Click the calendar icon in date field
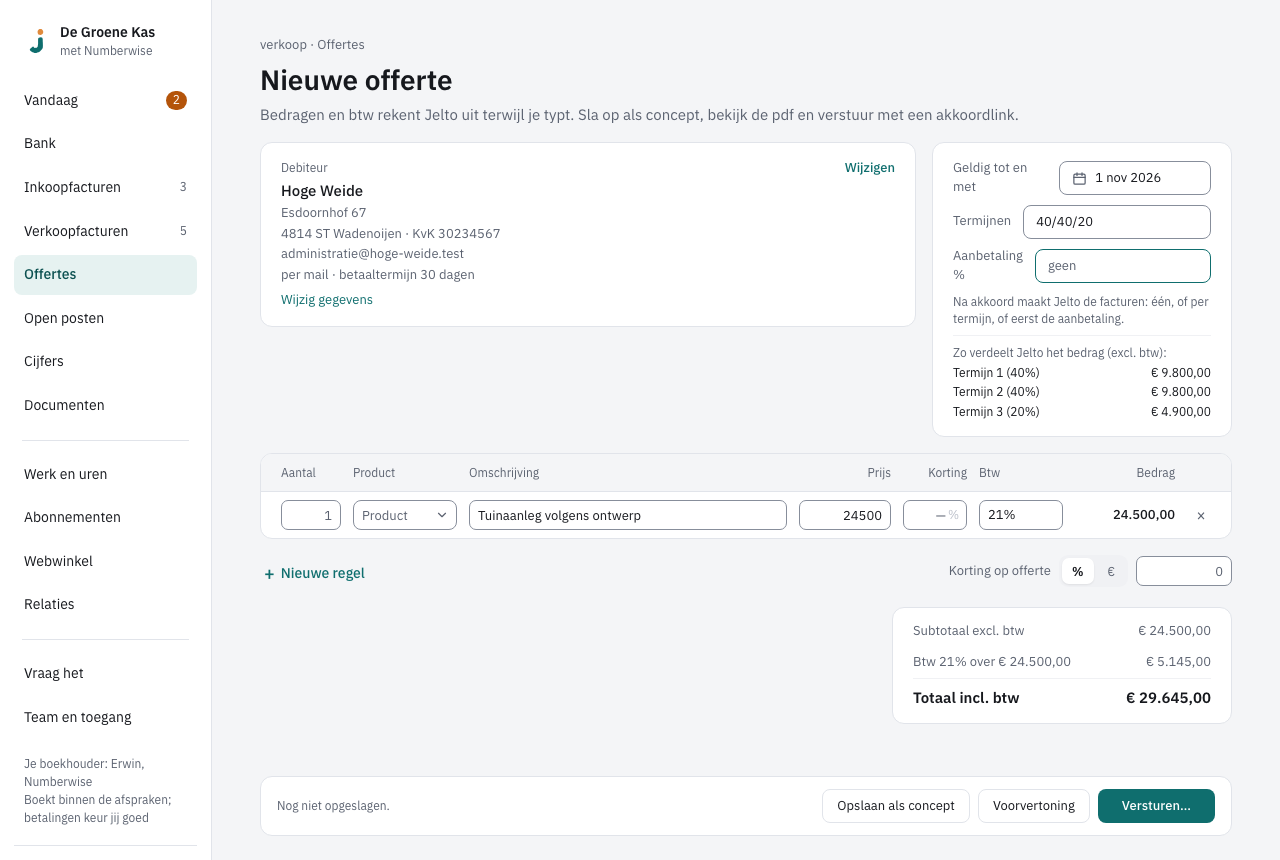 pos(1079,178)
